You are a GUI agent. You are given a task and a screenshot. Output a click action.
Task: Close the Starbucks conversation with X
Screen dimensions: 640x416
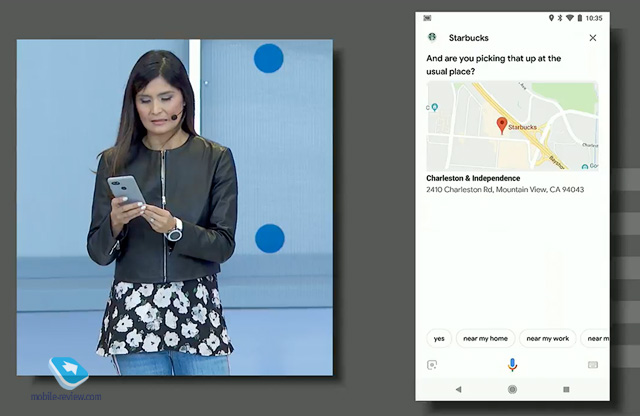593,38
